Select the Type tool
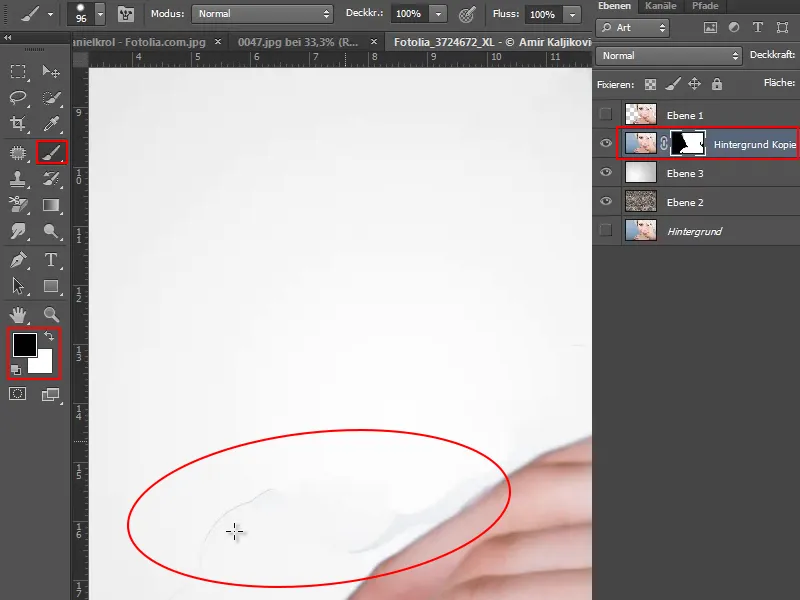 pyautogui.click(x=51, y=260)
